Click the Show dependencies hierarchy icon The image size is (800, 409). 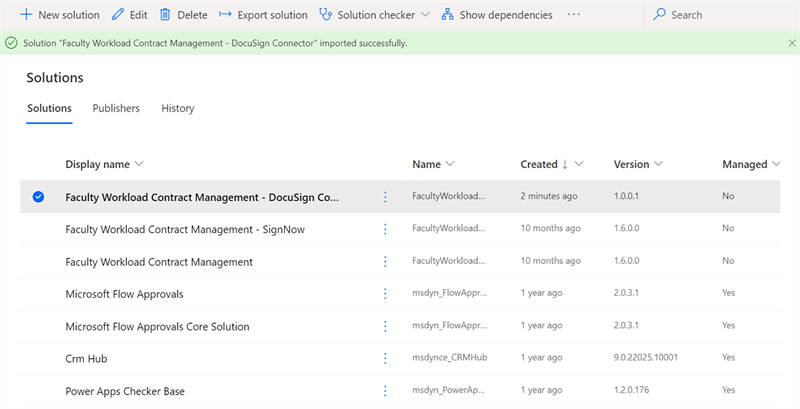click(447, 15)
